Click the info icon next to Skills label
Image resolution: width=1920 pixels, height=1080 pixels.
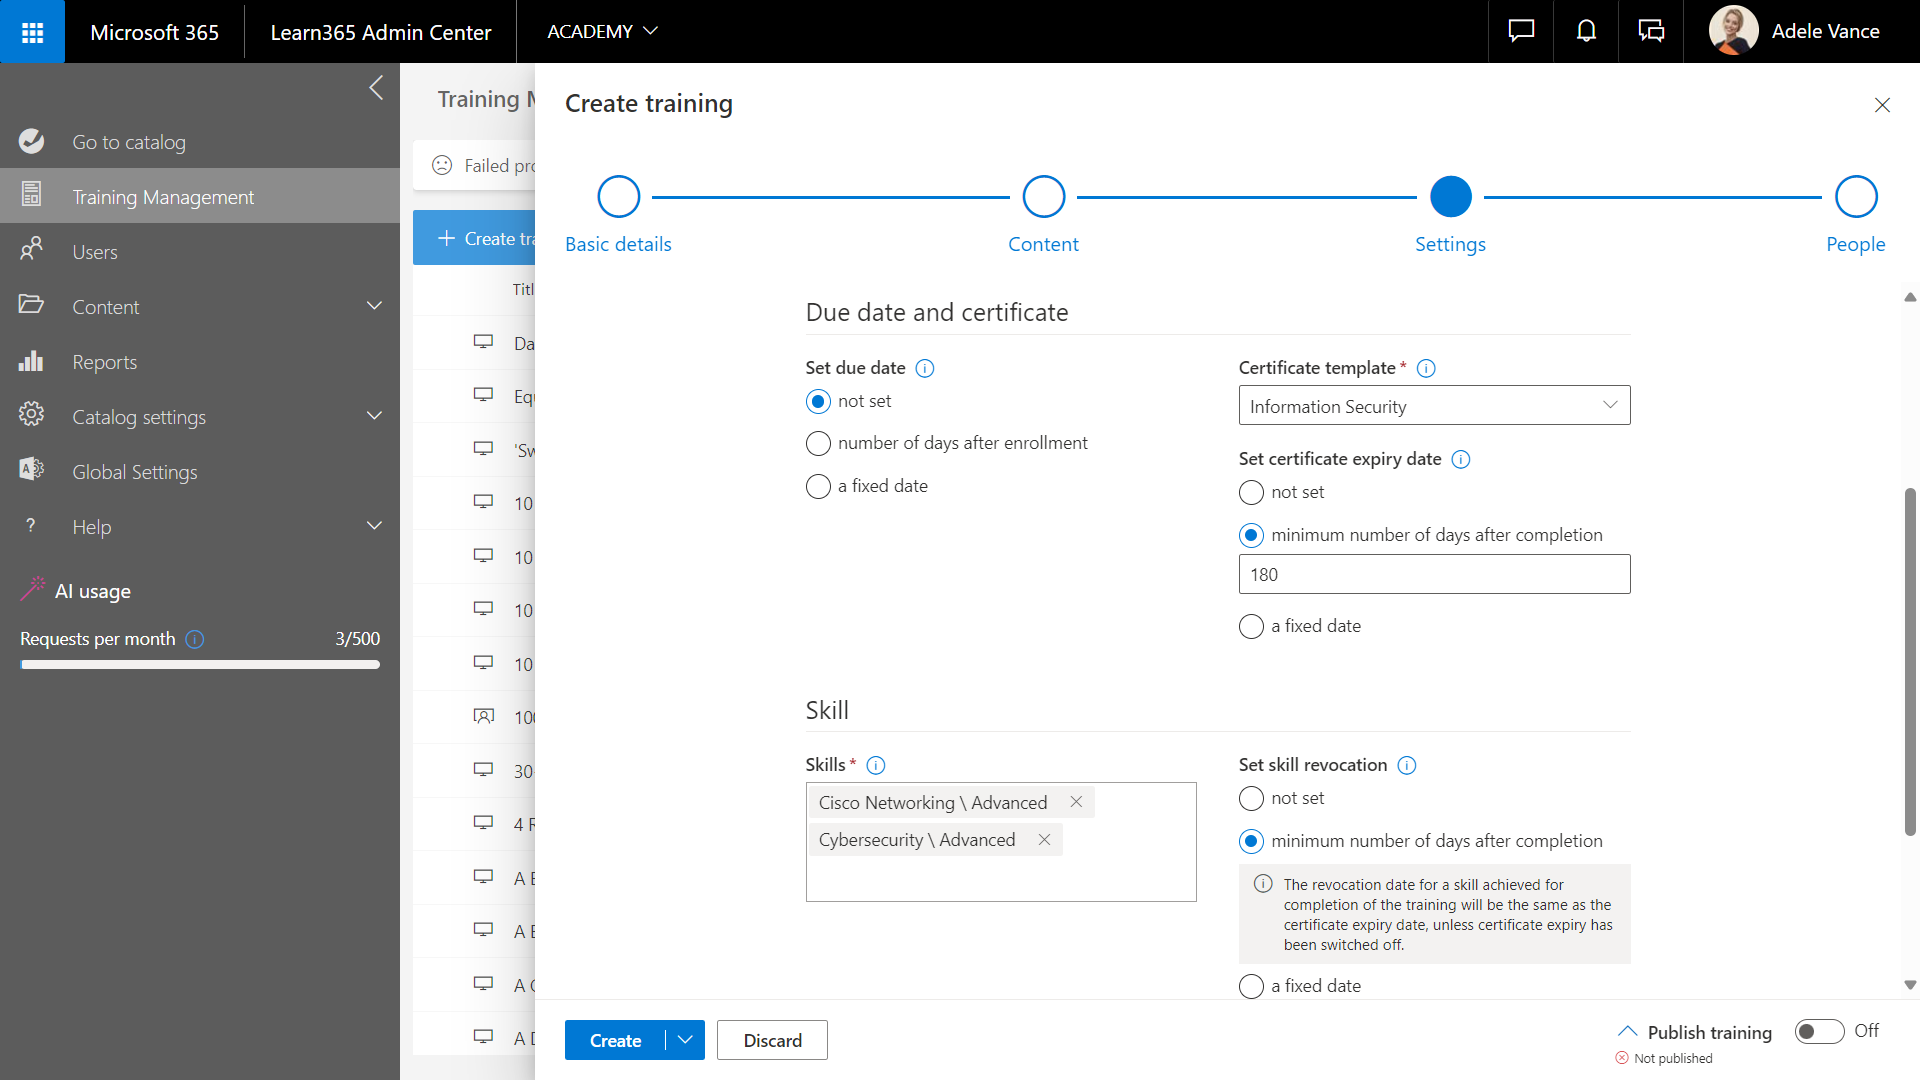876,766
